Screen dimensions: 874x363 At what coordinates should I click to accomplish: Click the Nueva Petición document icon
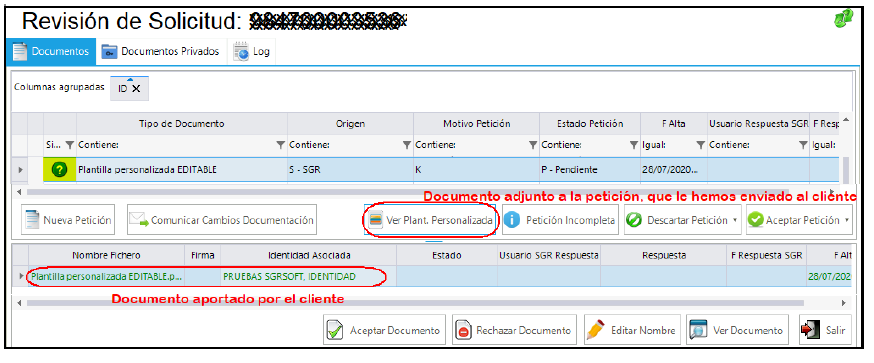point(33,220)
